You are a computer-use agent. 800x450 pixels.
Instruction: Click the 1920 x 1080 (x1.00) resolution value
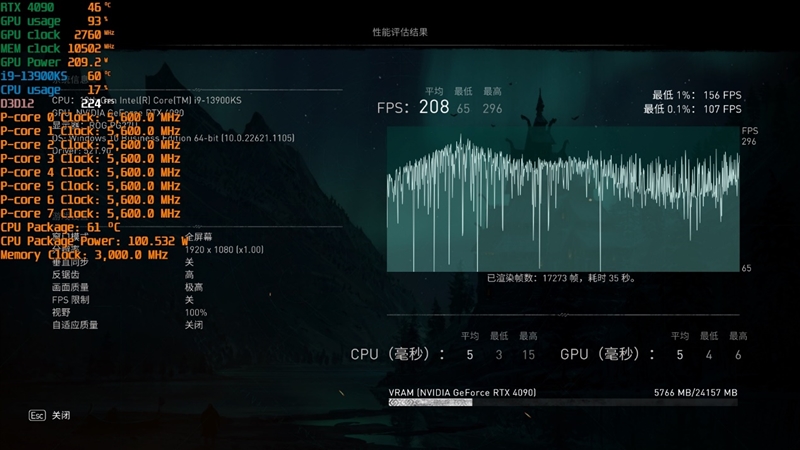coord(224,249)
